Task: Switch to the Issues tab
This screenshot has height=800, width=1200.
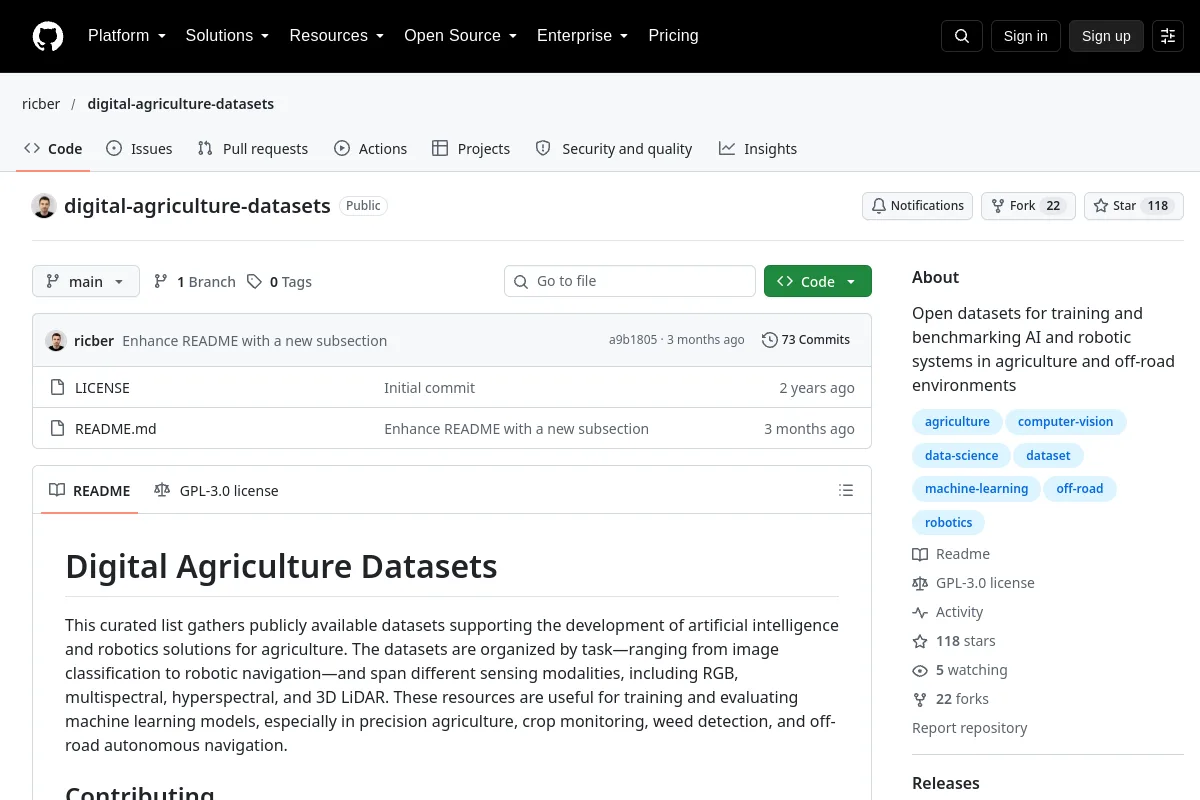Action: tap(139, 149)
